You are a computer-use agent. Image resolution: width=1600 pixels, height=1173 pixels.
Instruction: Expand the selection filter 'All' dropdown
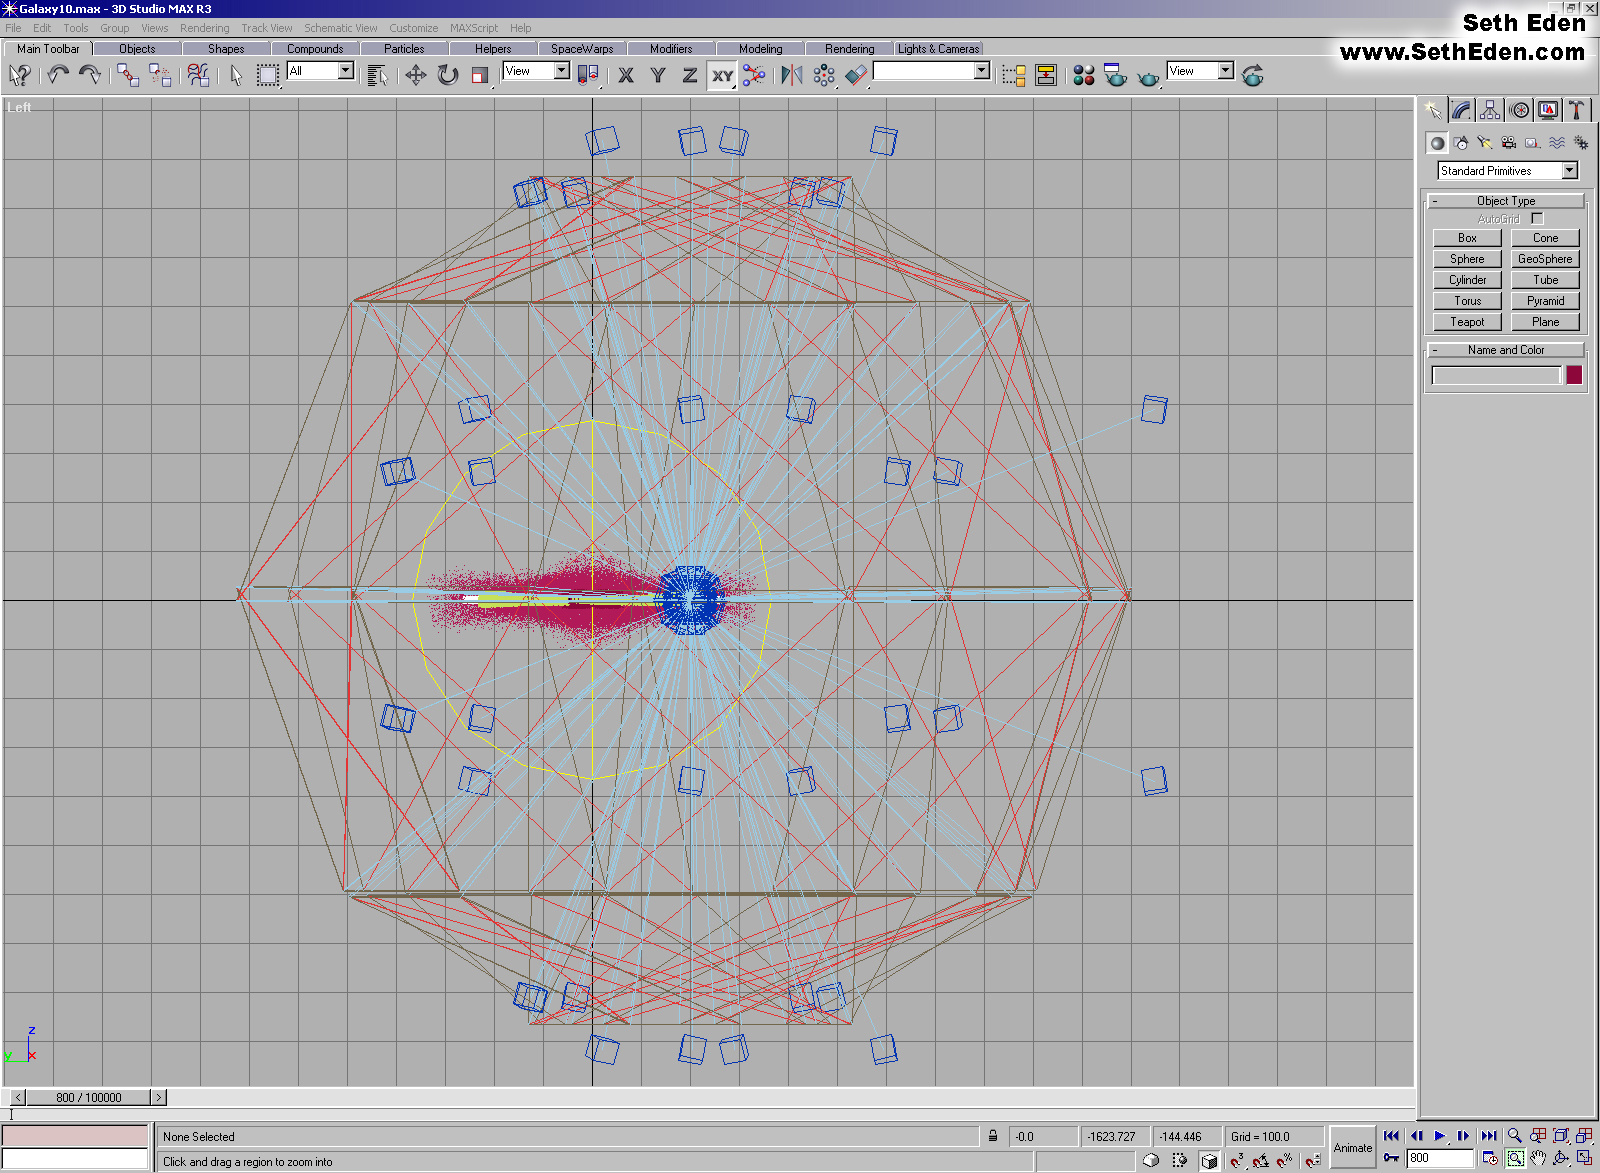[x=345, y=71]
